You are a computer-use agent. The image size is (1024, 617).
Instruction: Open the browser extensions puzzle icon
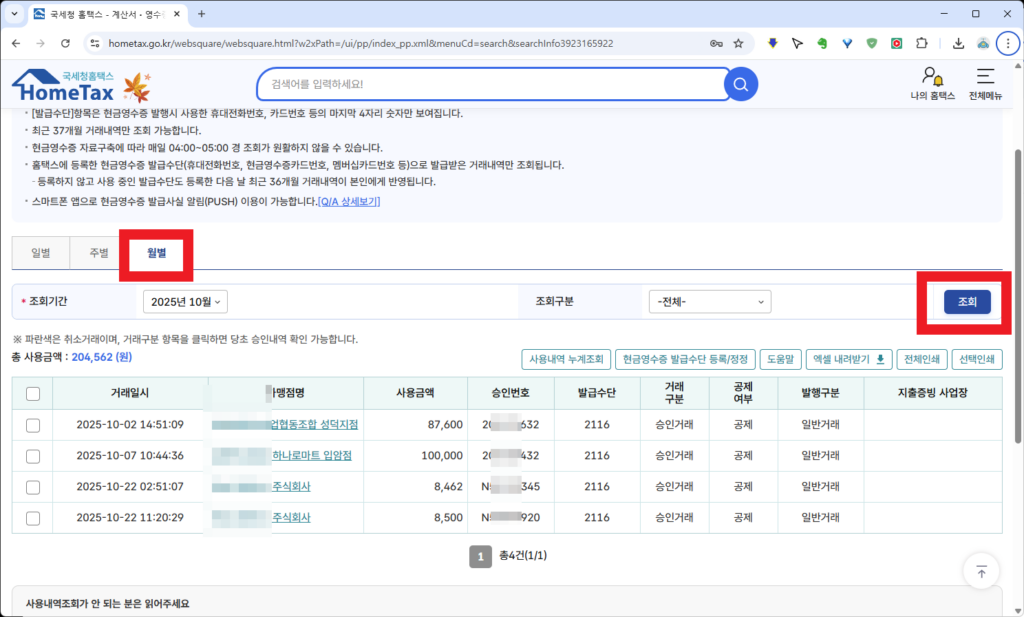(x=921, y=44)
